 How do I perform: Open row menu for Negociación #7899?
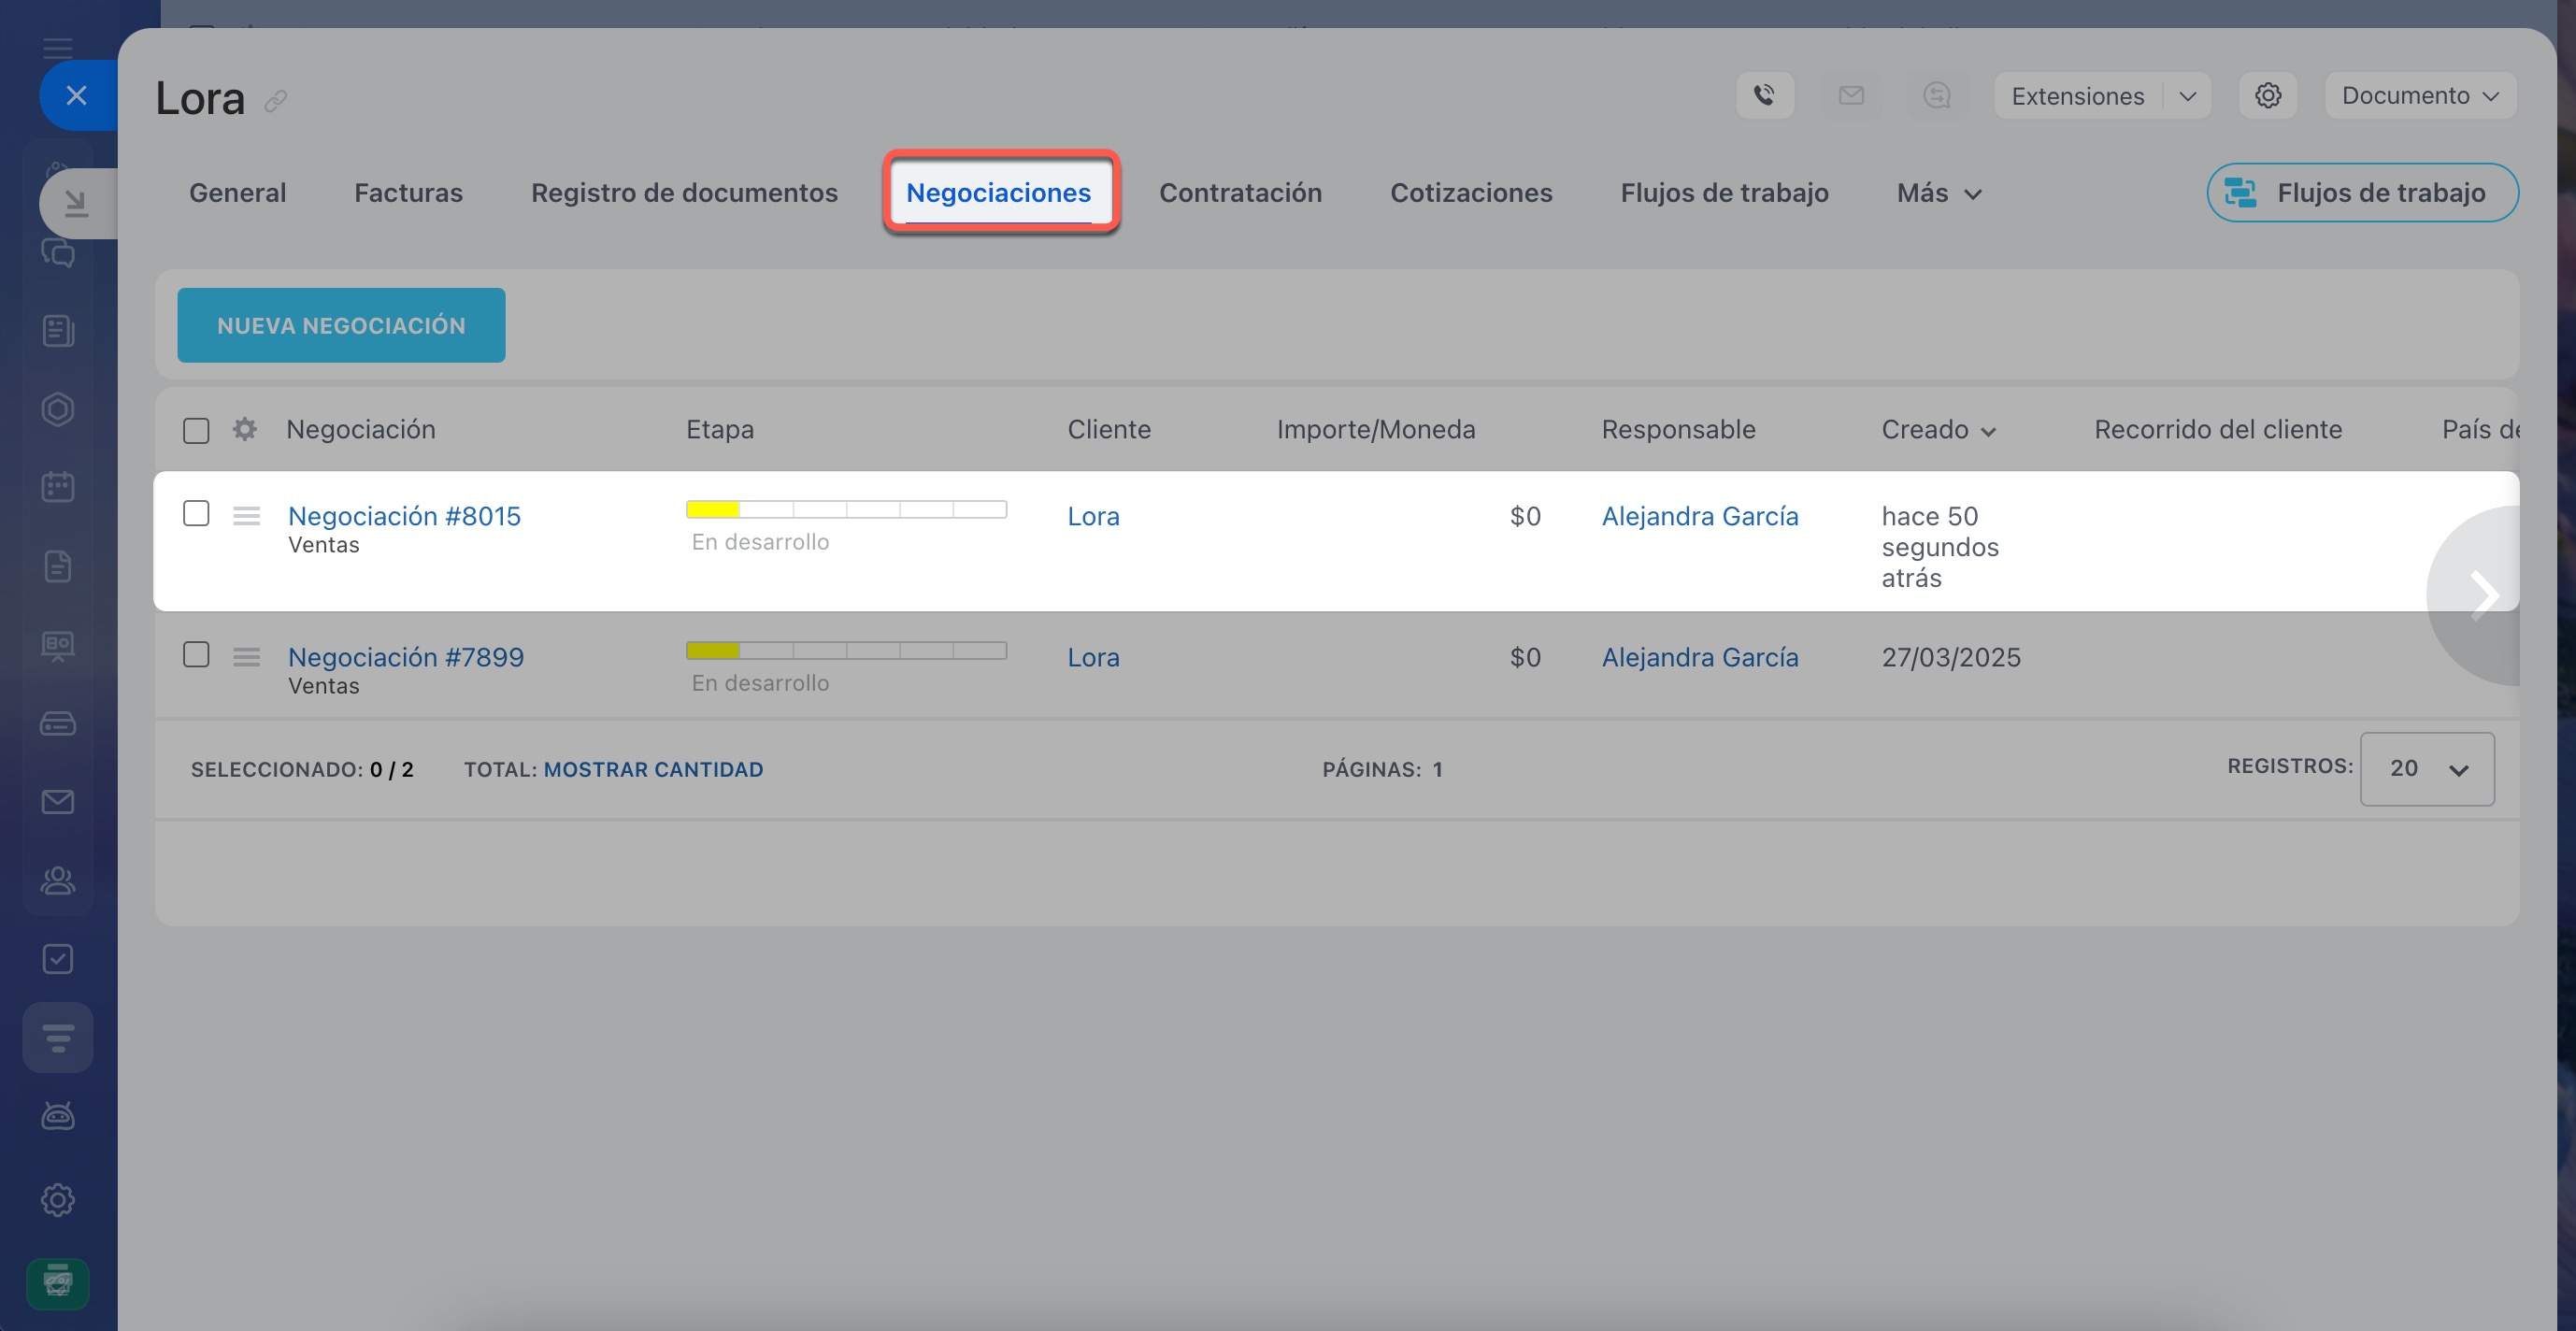click(x=246, y=657)
